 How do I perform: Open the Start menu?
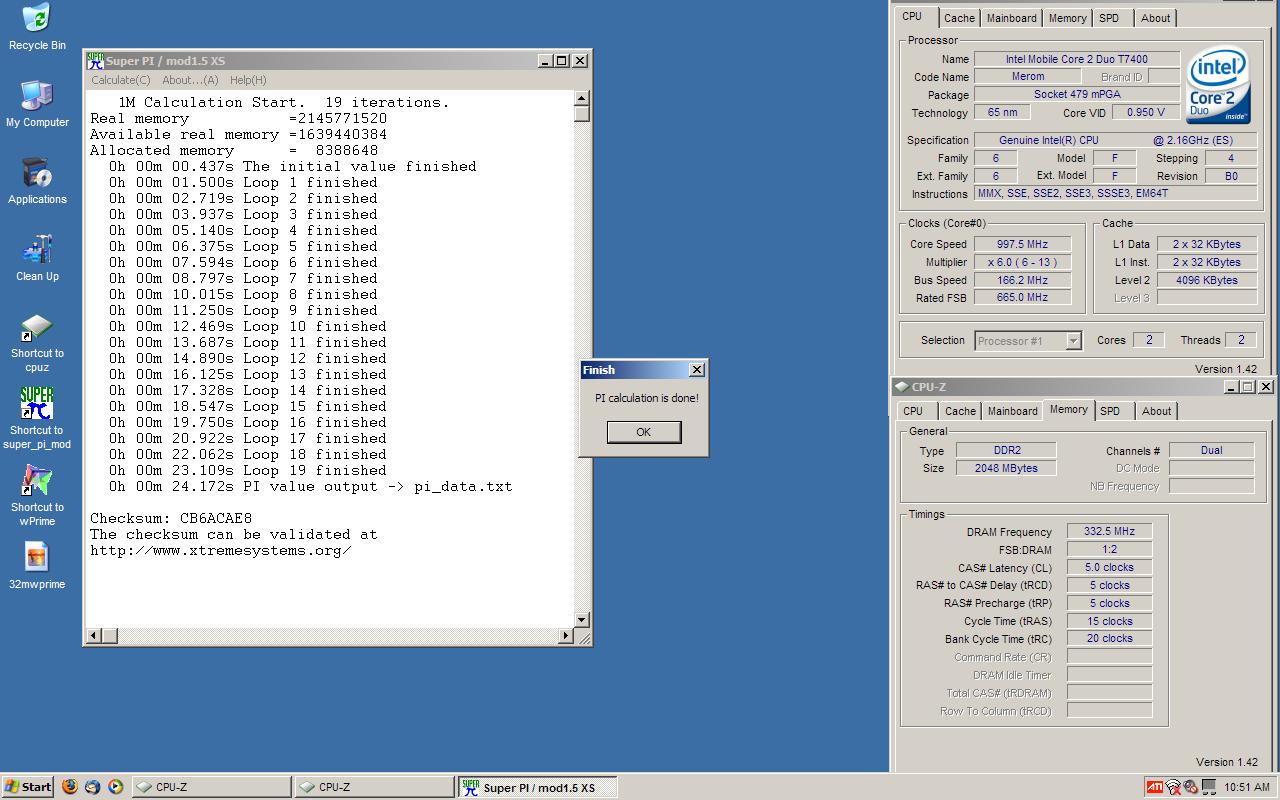pos(28,787)
